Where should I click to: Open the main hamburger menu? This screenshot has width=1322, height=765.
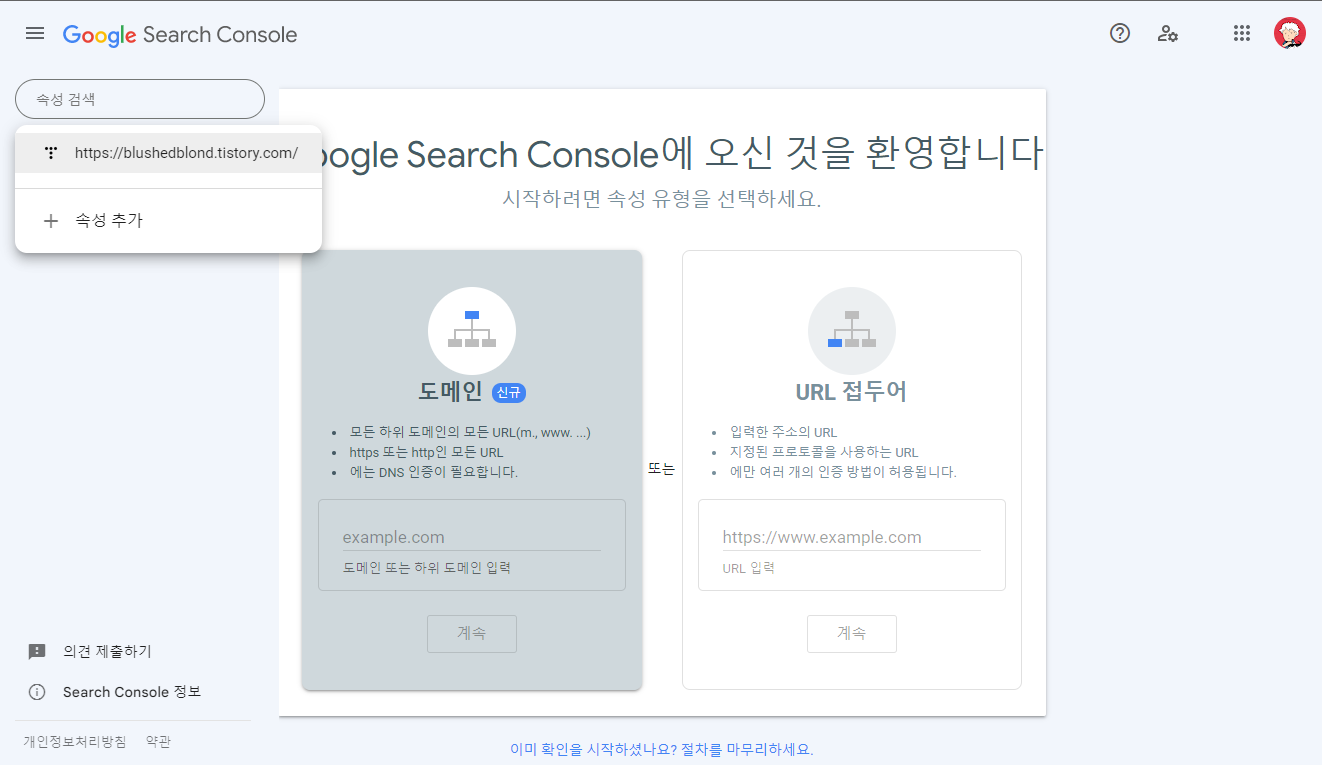click(35, 34)
